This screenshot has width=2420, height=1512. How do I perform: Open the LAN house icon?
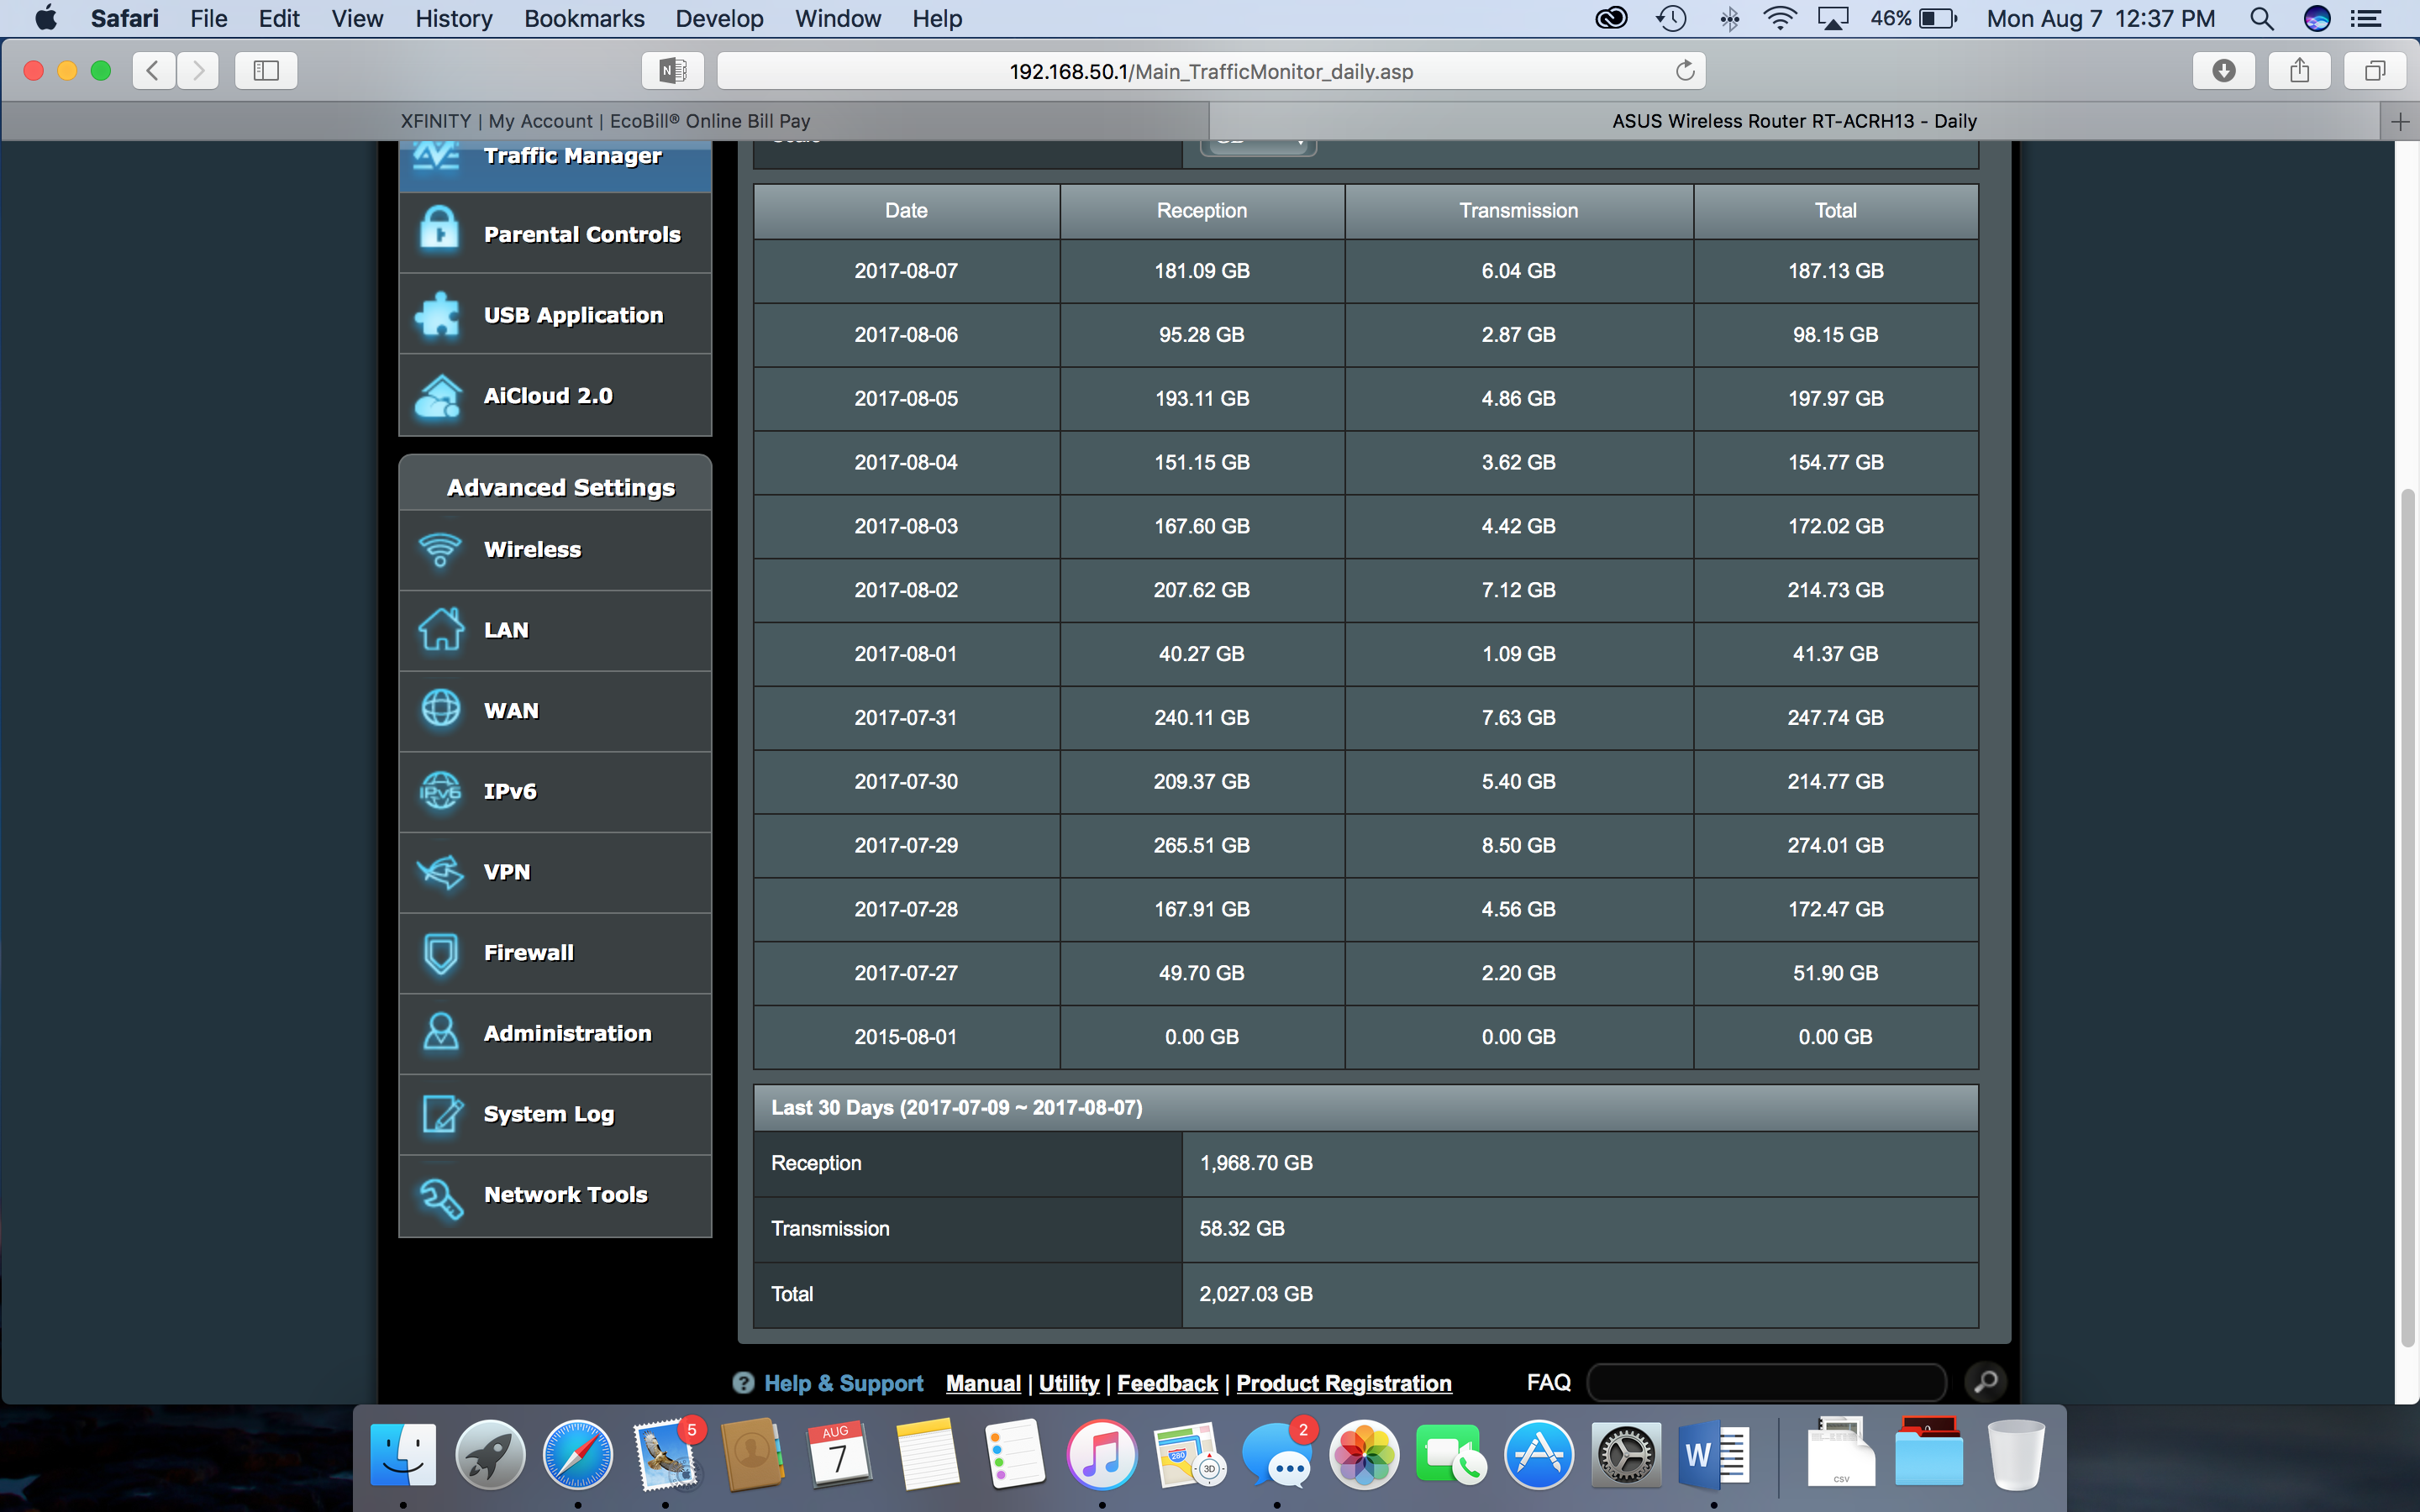tap(440, 630)
